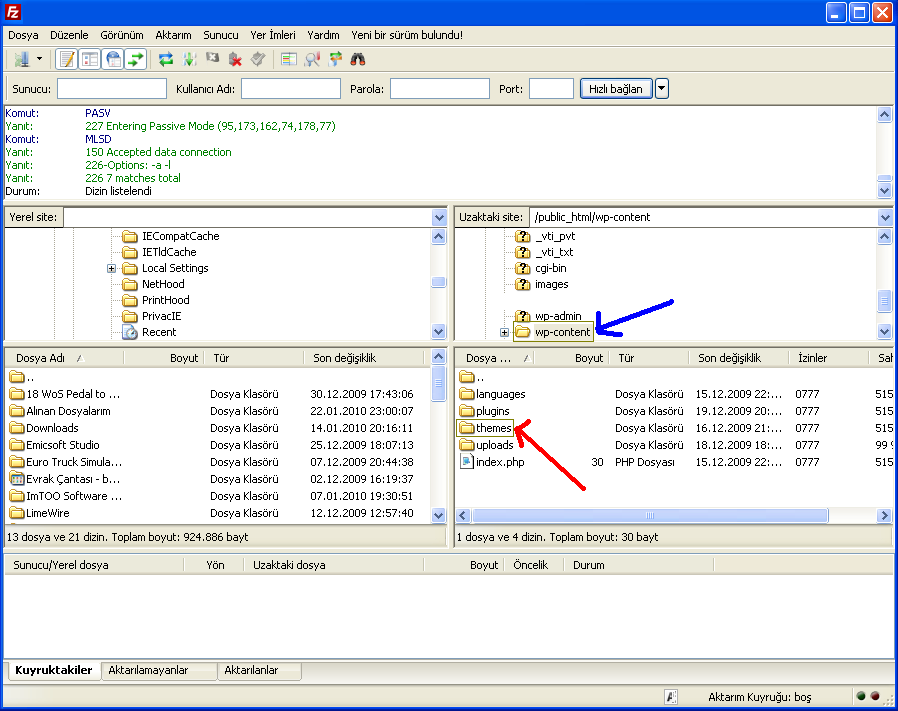The image size is (898, 711).
Task: Select _vti_pvt folder in remote tree
Action: [x=545, y=236]
